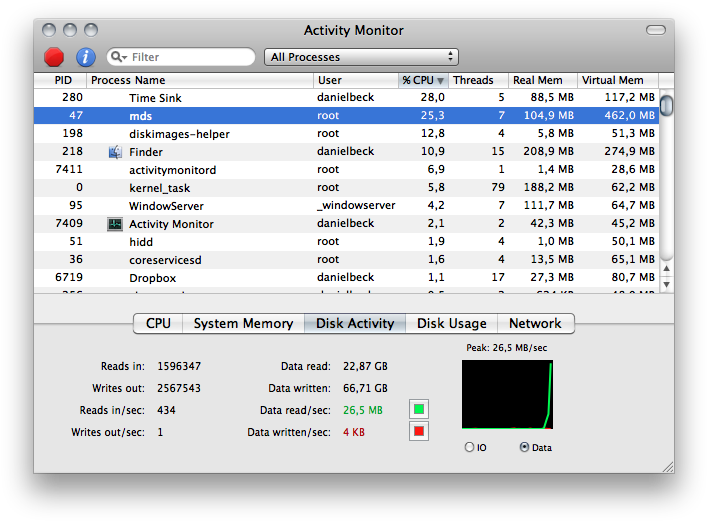This screenshot has height=521, width=707.
Task: Switch to the CPU tab
Action: [158, 323]
